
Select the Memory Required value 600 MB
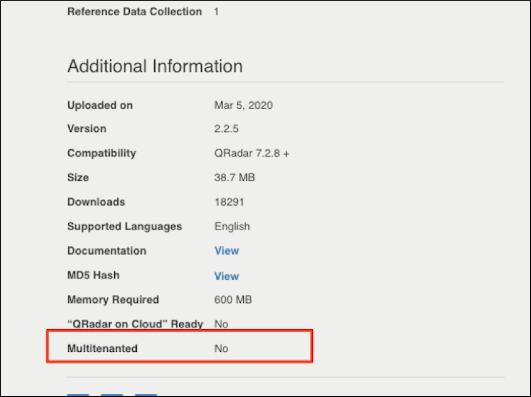click(233, 300)
